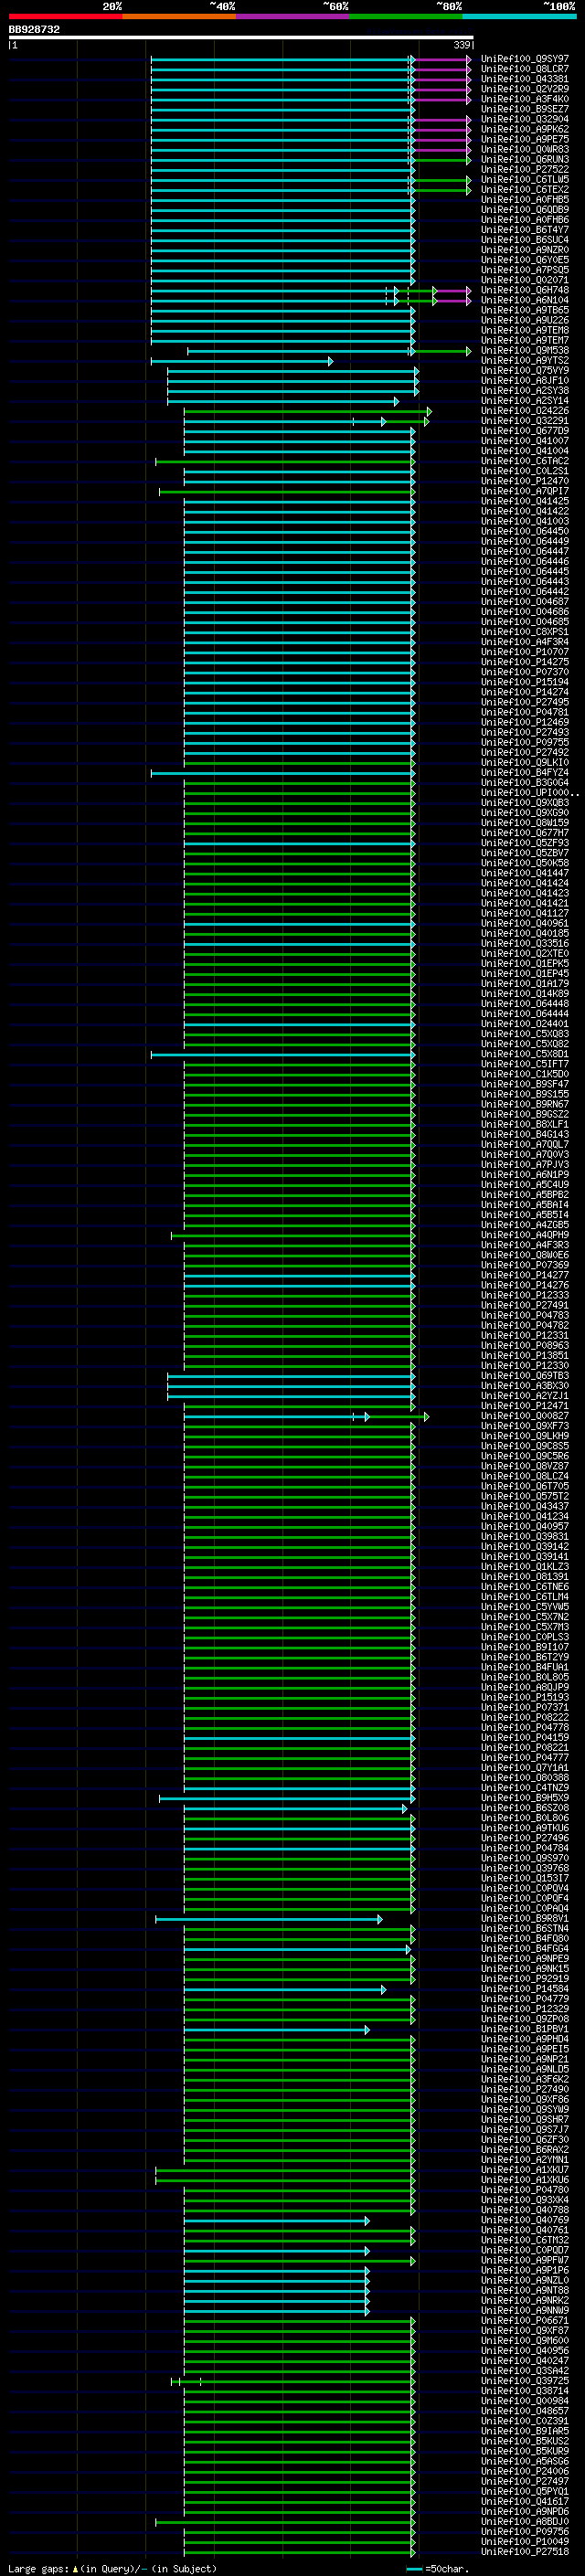Select hit UniRef100_P13851

[x=525, y=1356]
